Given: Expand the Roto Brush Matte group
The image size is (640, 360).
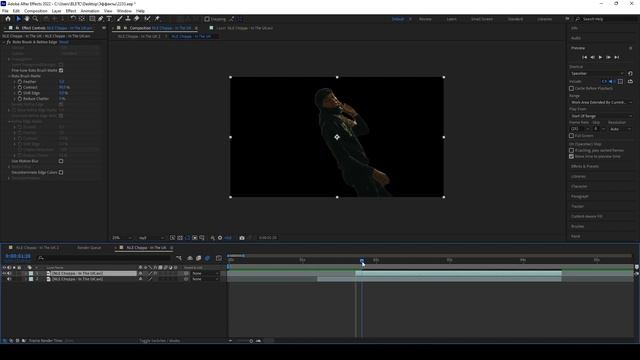Looking at the screenshot, I should pyautogui.click(x=9, y=76).
